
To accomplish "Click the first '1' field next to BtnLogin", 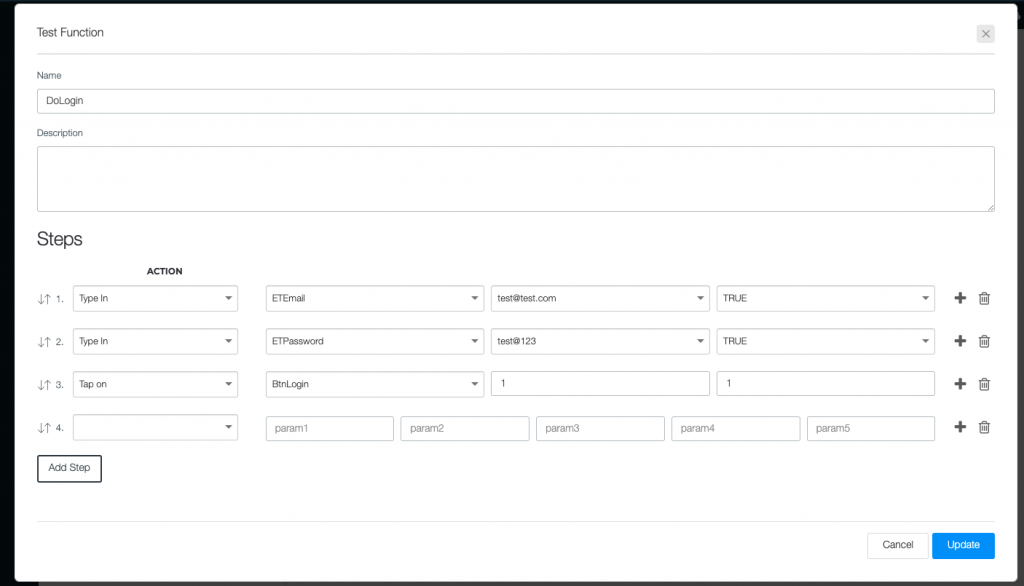I will pos(600,383).
